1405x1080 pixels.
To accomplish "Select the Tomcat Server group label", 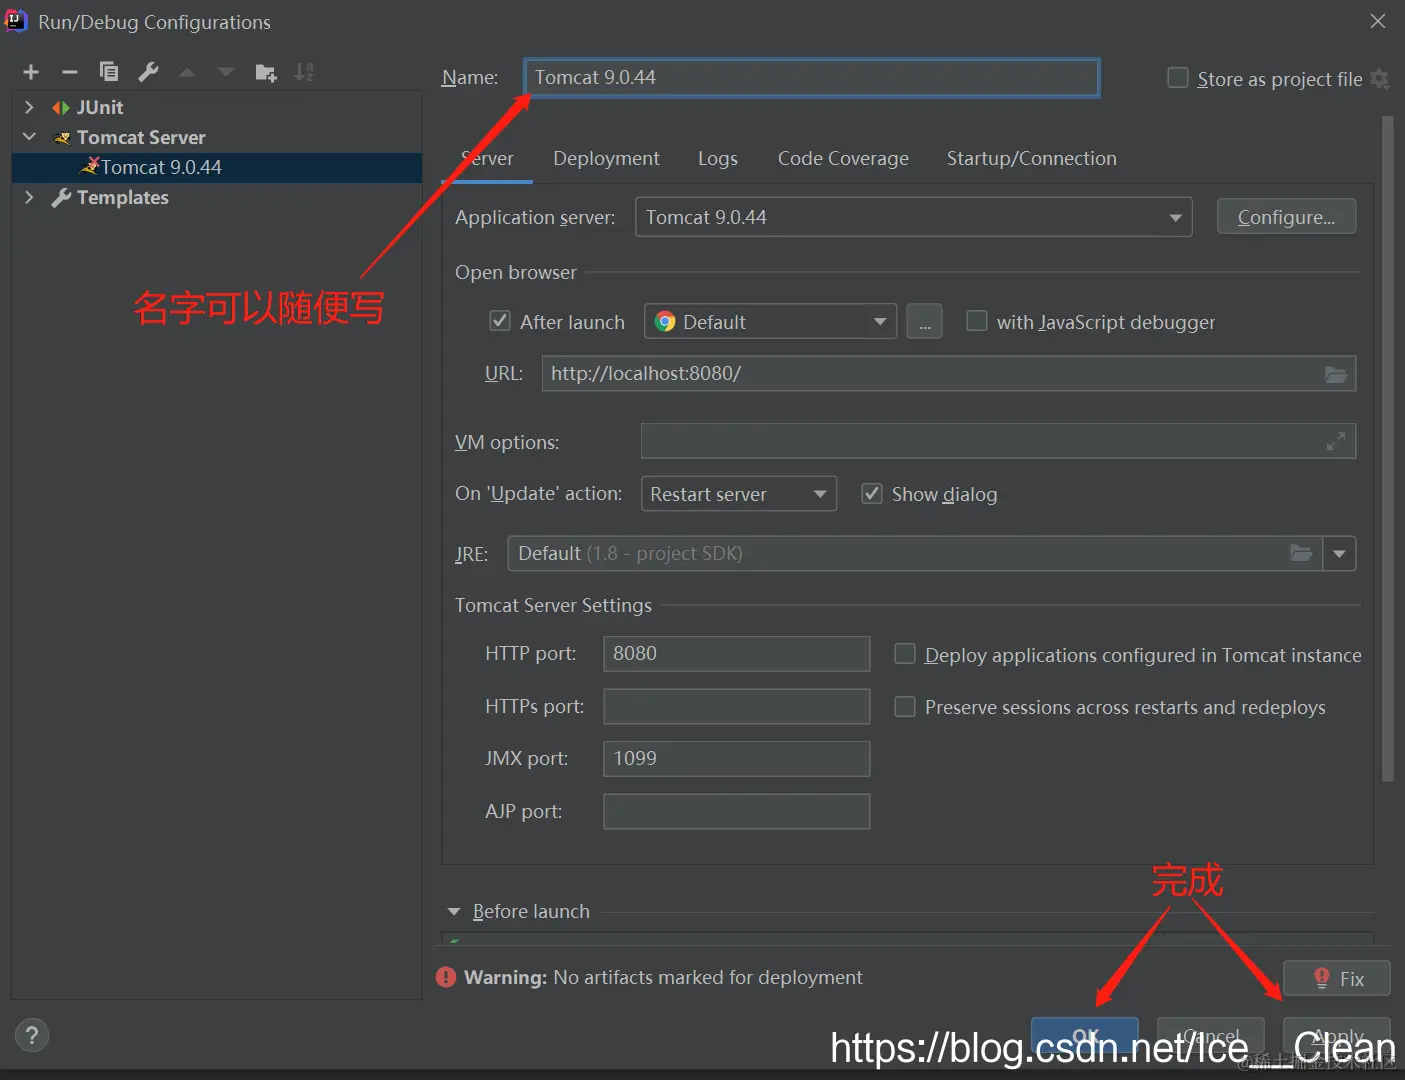I will pos(141,137).
